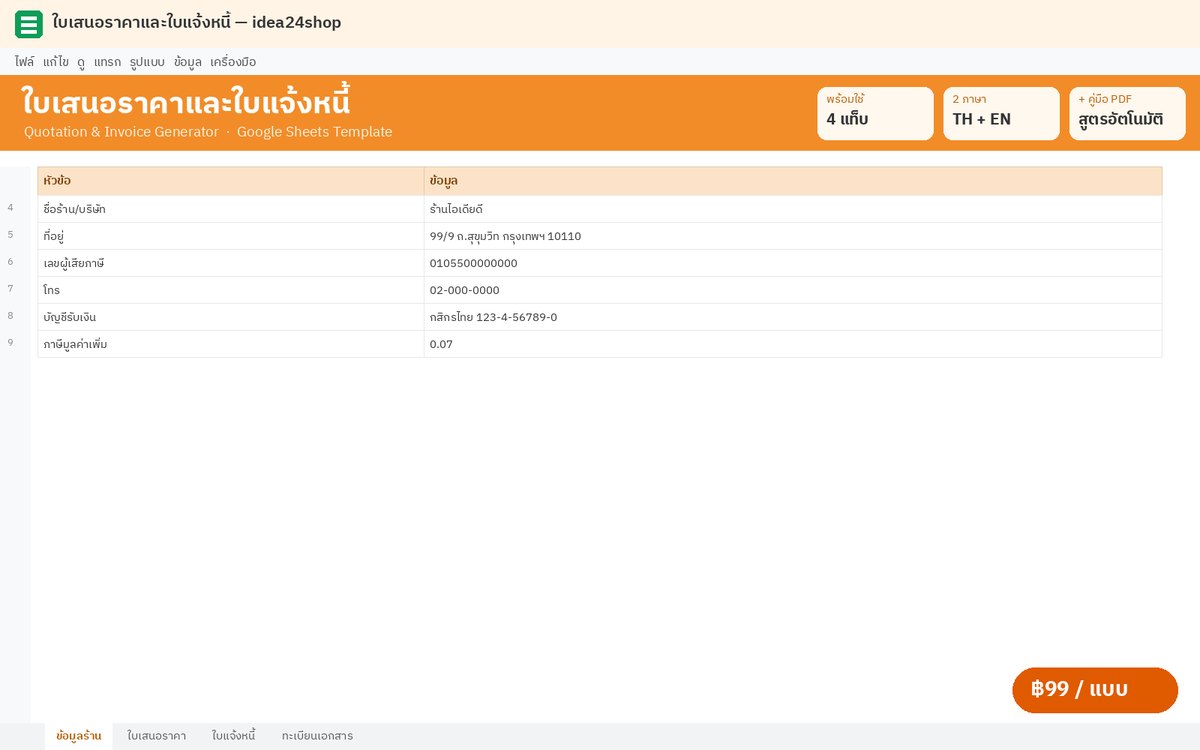Viewport: 1200px width, 750px height.
Task: Select the 0.07 VAT value cell
Action: coord(793,344)
